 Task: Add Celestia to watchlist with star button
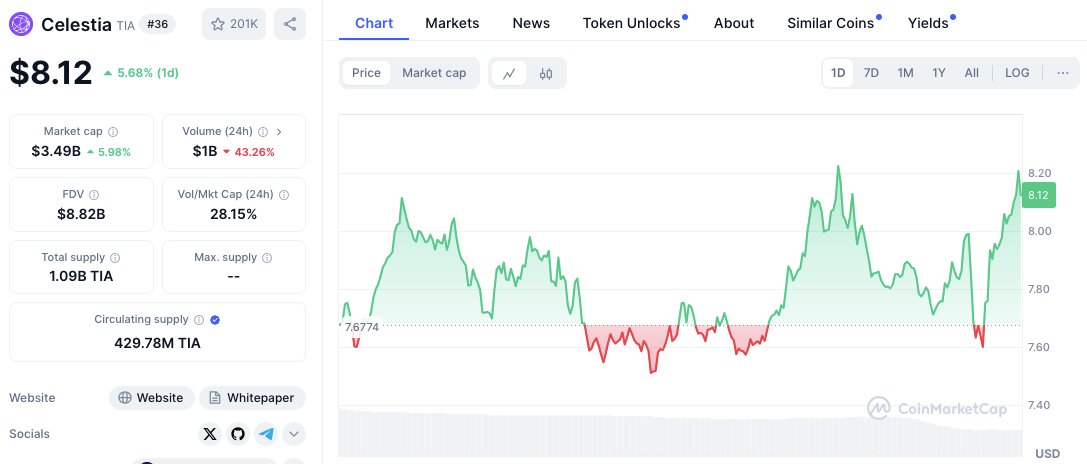[x=234, y=24]
